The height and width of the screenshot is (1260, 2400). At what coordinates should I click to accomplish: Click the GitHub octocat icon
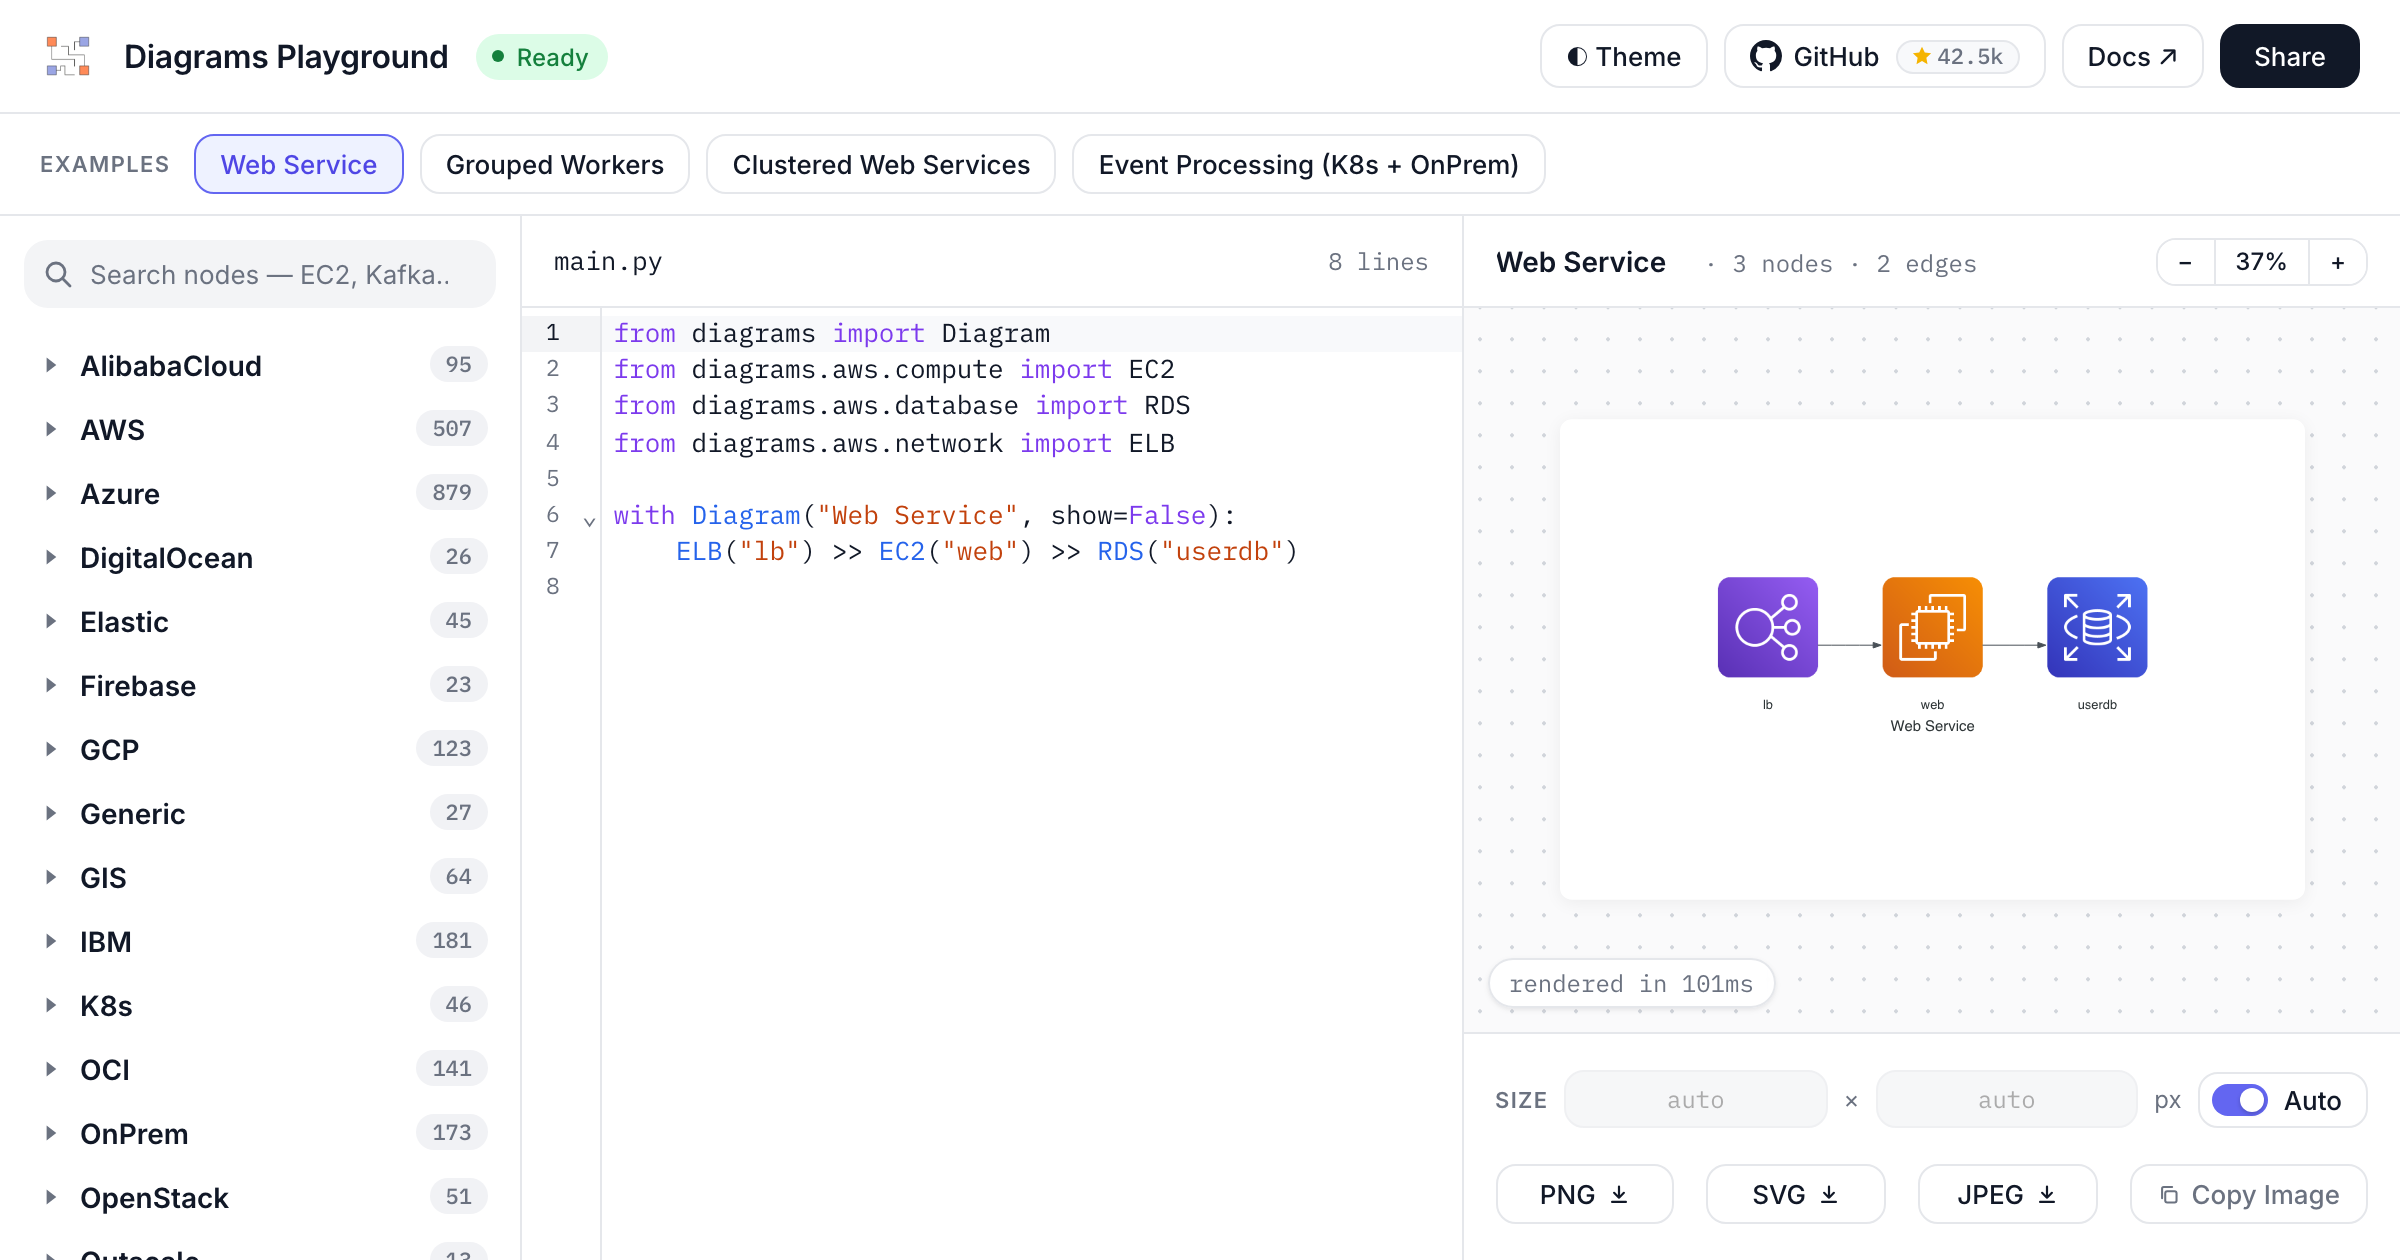1766,57
